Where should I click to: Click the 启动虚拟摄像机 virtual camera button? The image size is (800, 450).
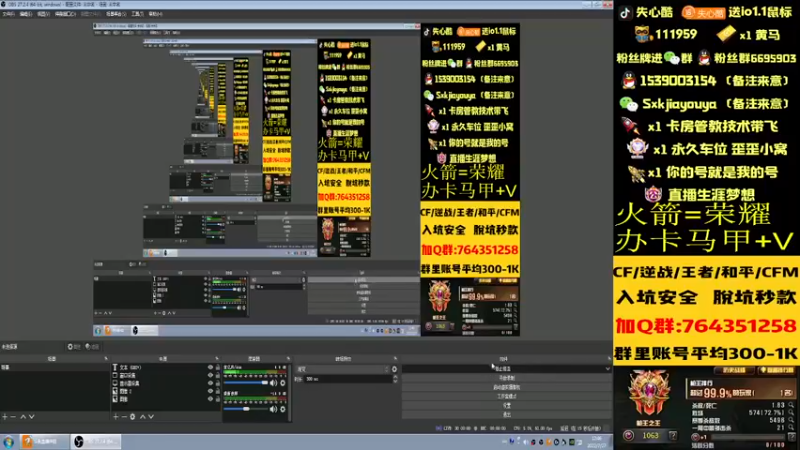tap(506, 387)
